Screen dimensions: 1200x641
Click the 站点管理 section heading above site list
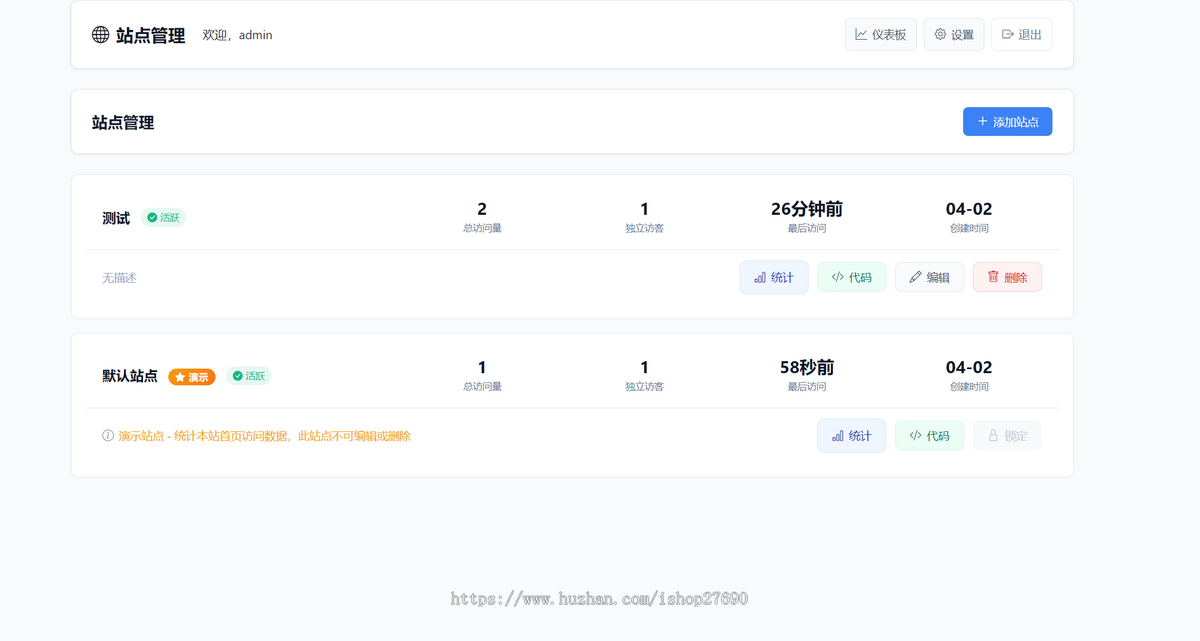(123, 123)
